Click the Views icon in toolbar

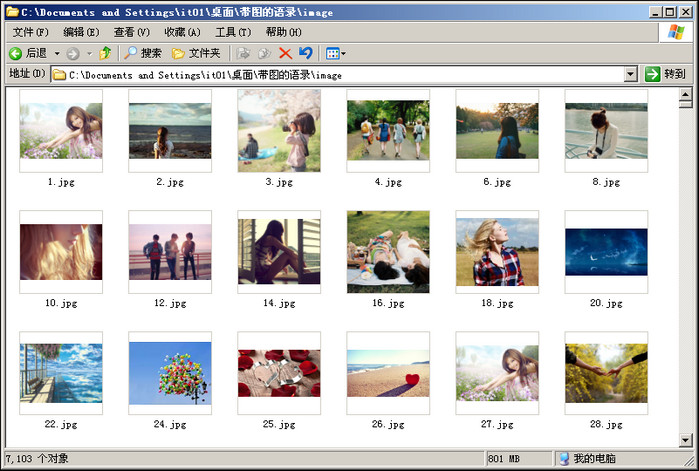[333, 54]
